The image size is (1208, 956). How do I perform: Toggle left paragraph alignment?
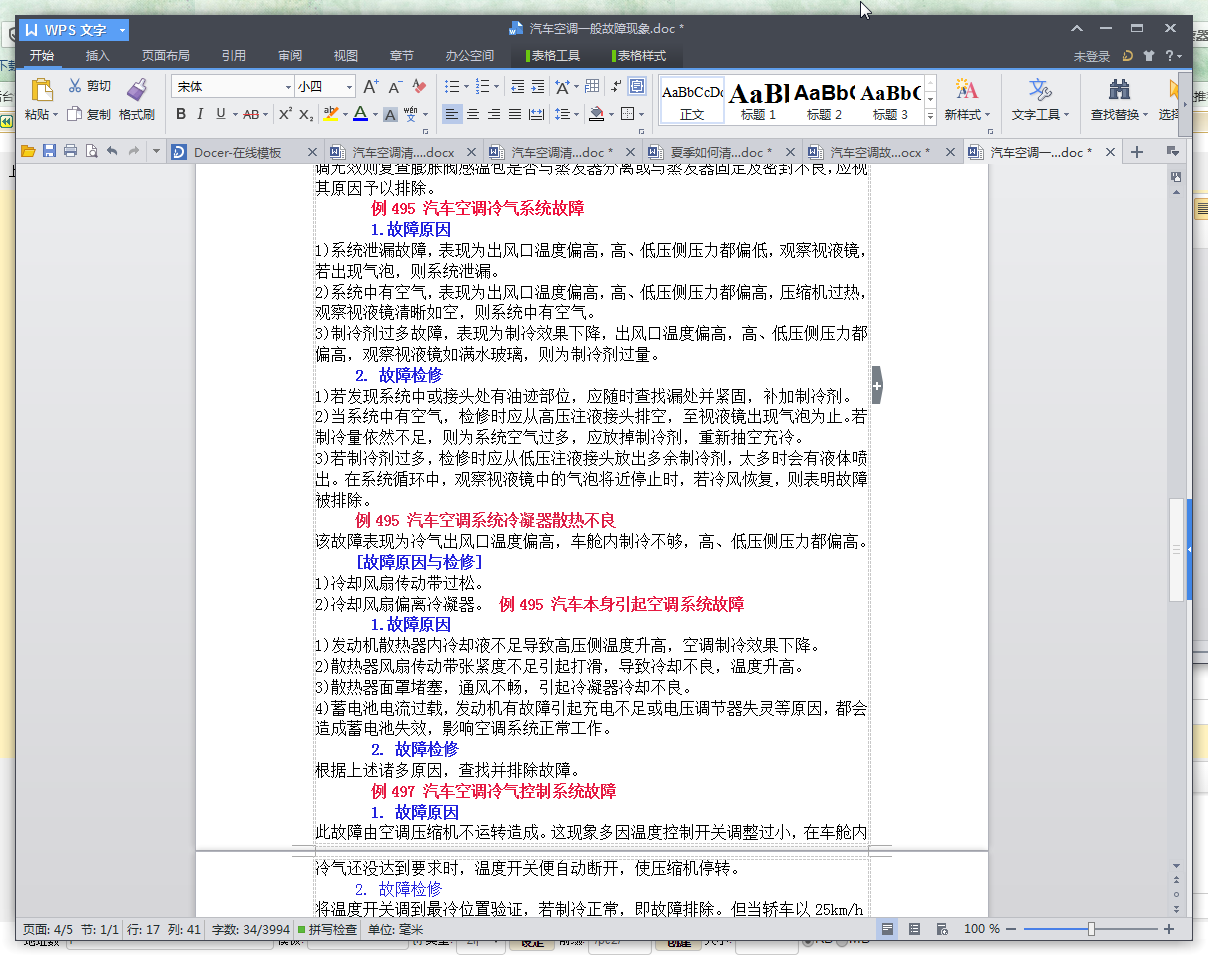452,114
